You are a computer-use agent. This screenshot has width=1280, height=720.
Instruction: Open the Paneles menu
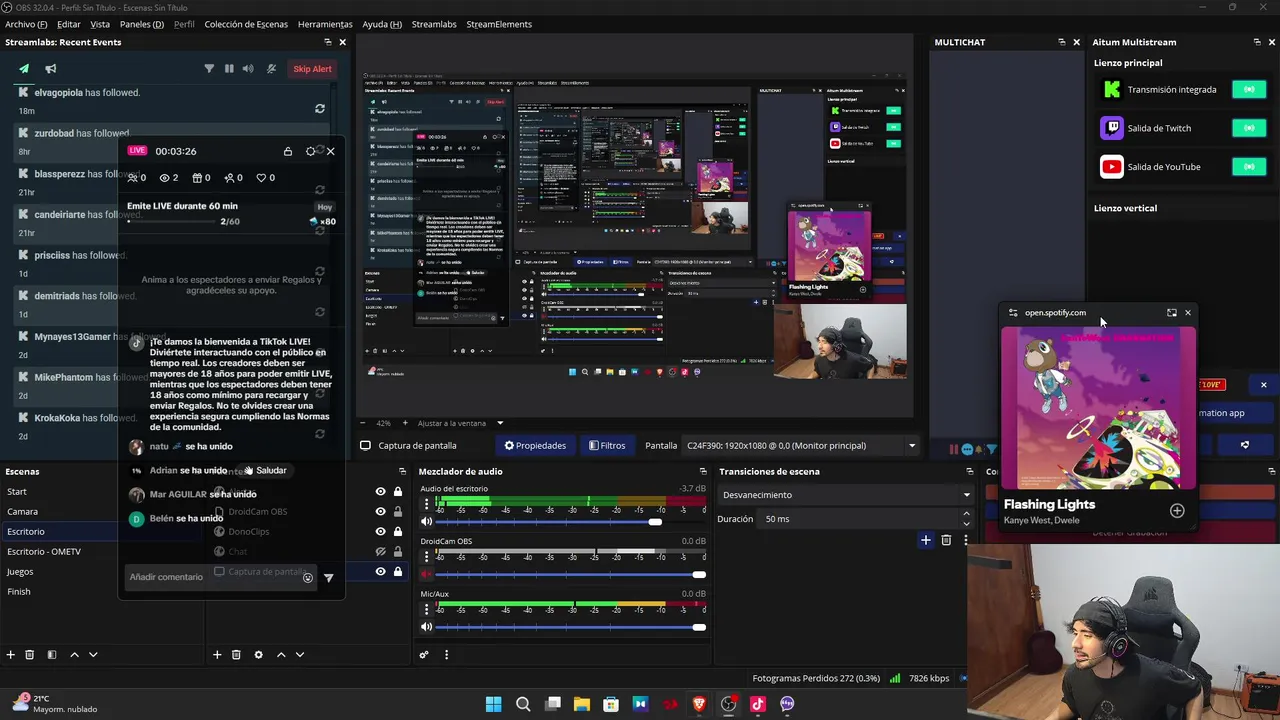pyautogui.click(x=142, y=24)
